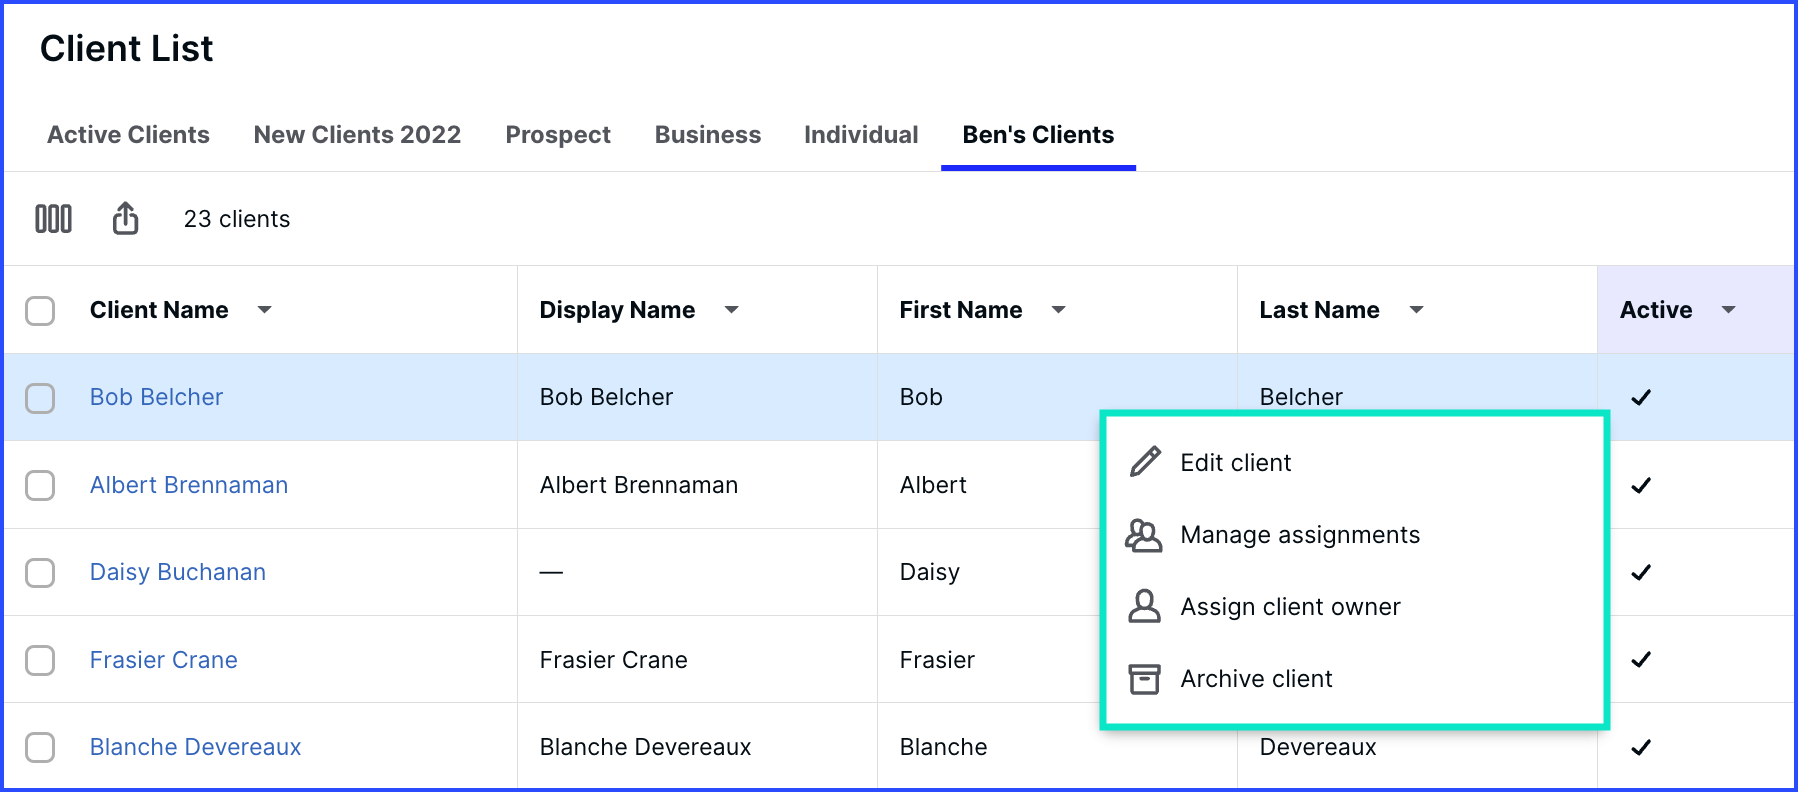
Task: Click the First Name column header
Action: pyautogui.click(x=961, y=310)
